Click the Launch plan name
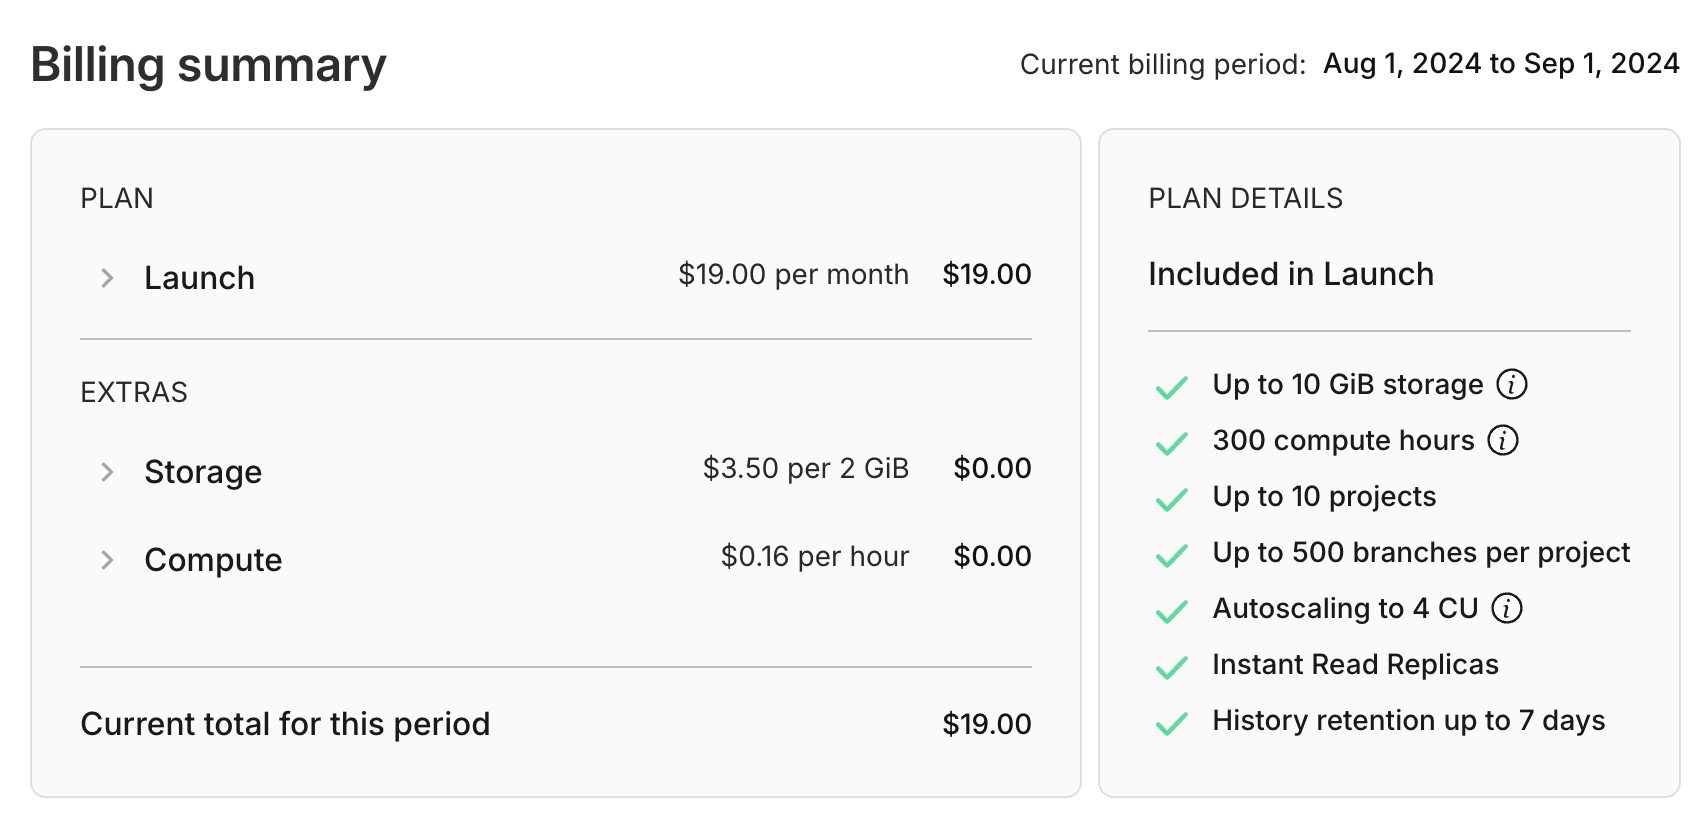Viewport: 1708px width, 820px height. click(199, 278)
